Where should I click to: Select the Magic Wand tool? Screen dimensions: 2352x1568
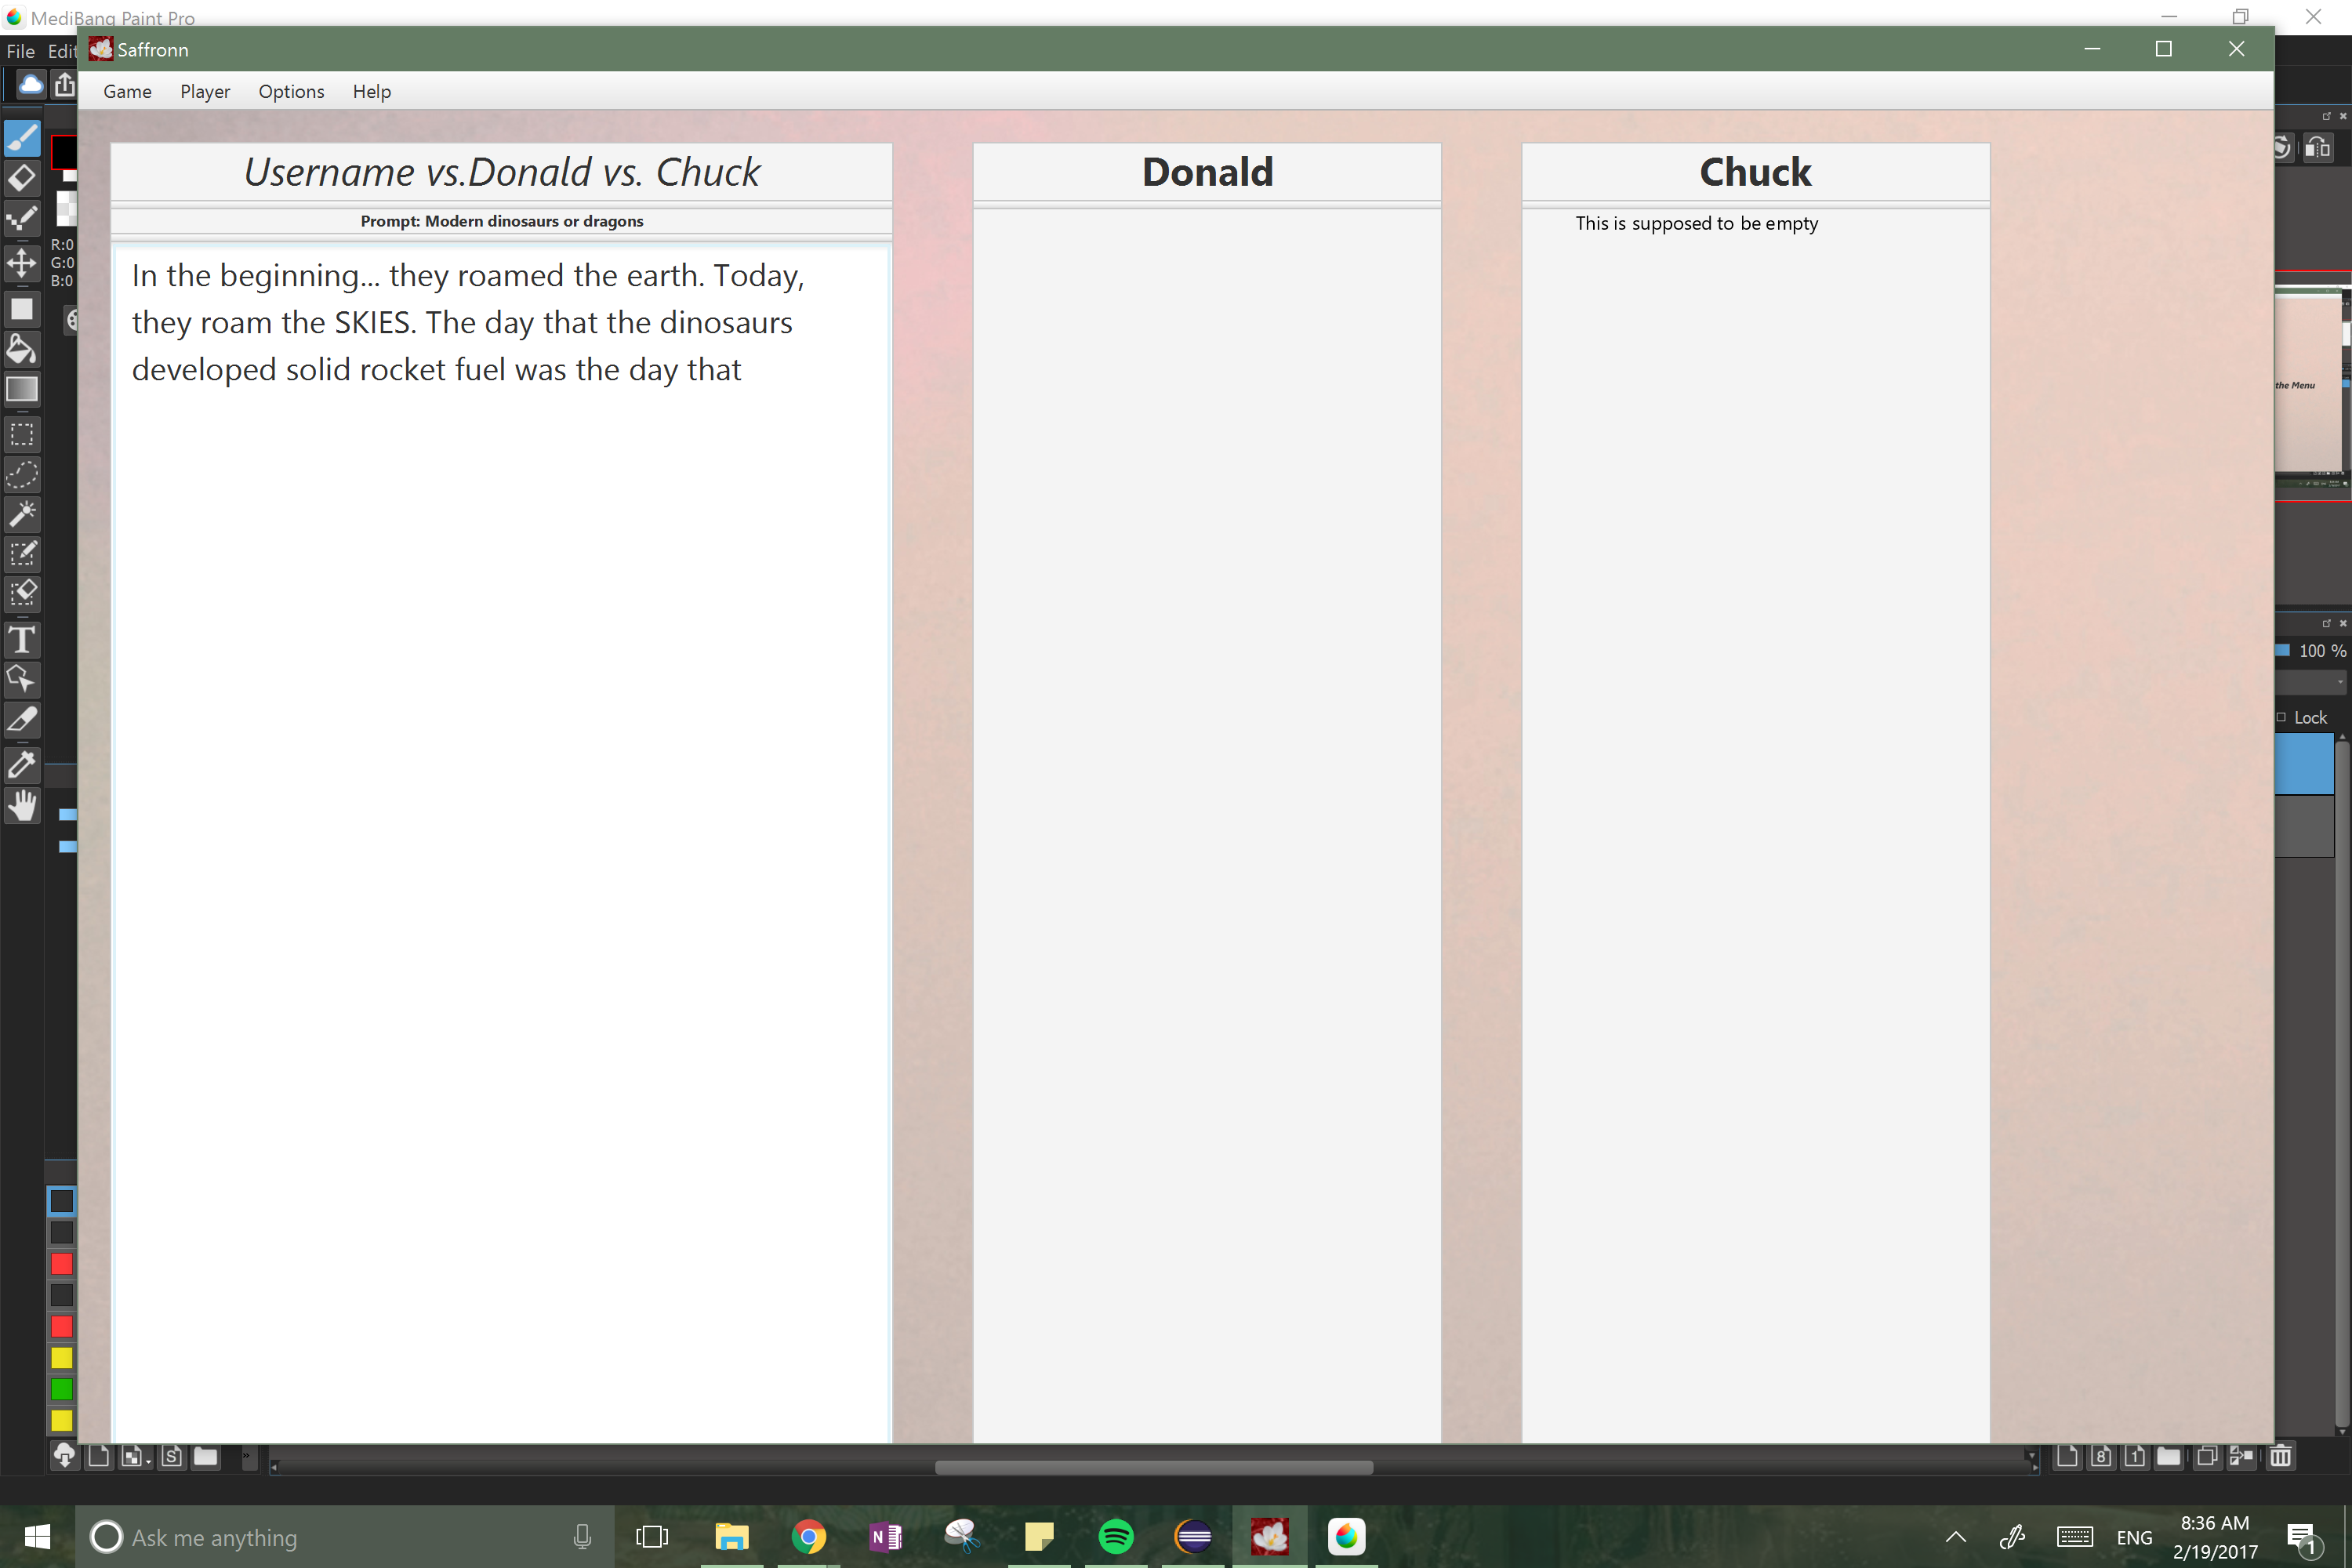tap(22, 514)
